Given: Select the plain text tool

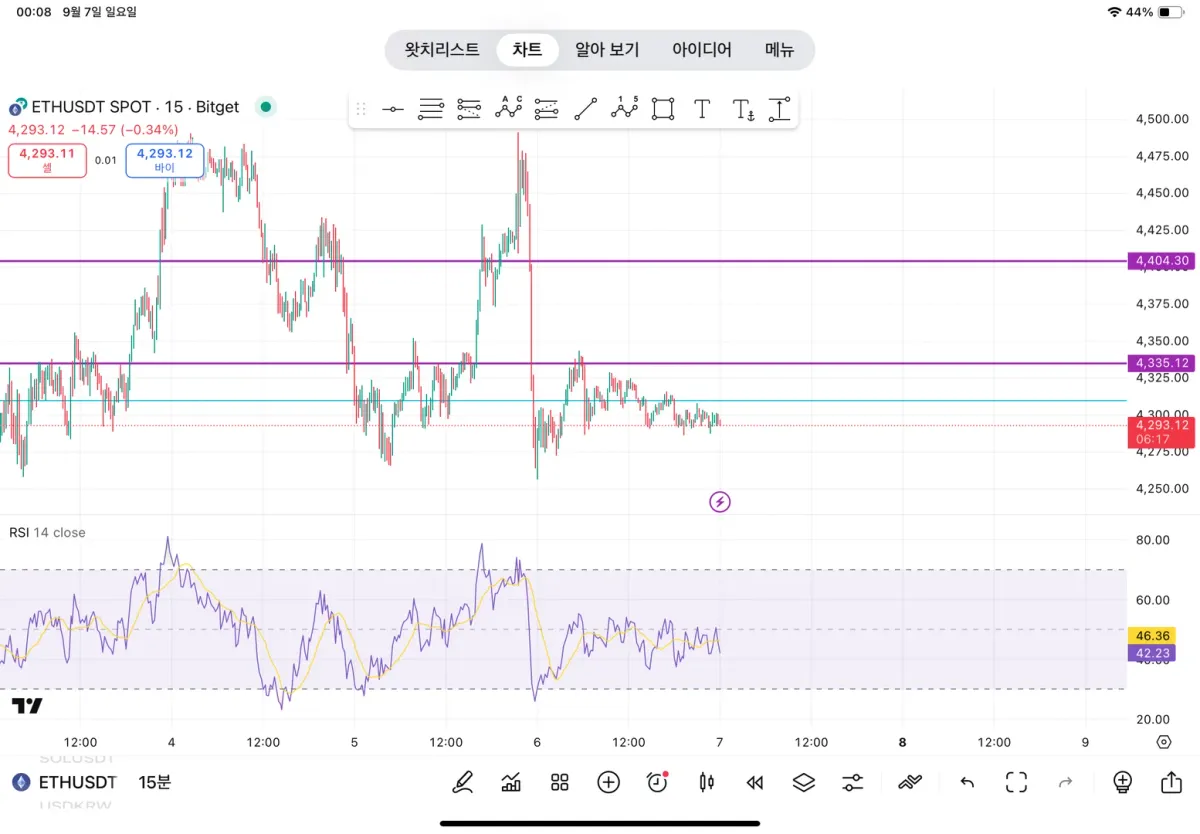Looking at the screenshot, I should coord(702,109).
